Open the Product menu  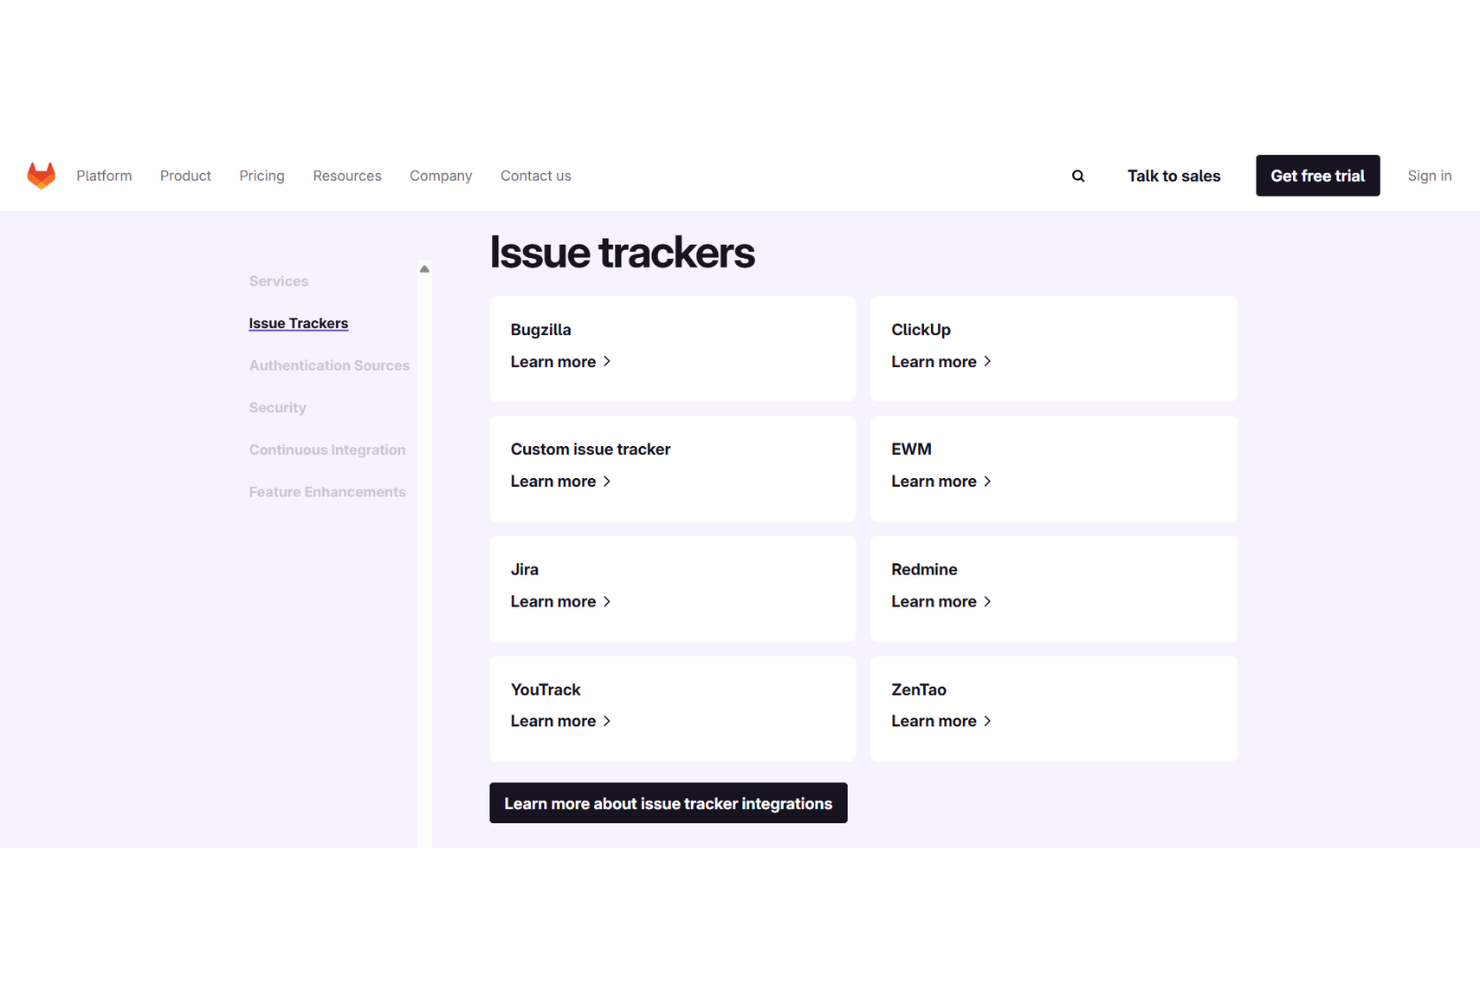coord(185,175)
